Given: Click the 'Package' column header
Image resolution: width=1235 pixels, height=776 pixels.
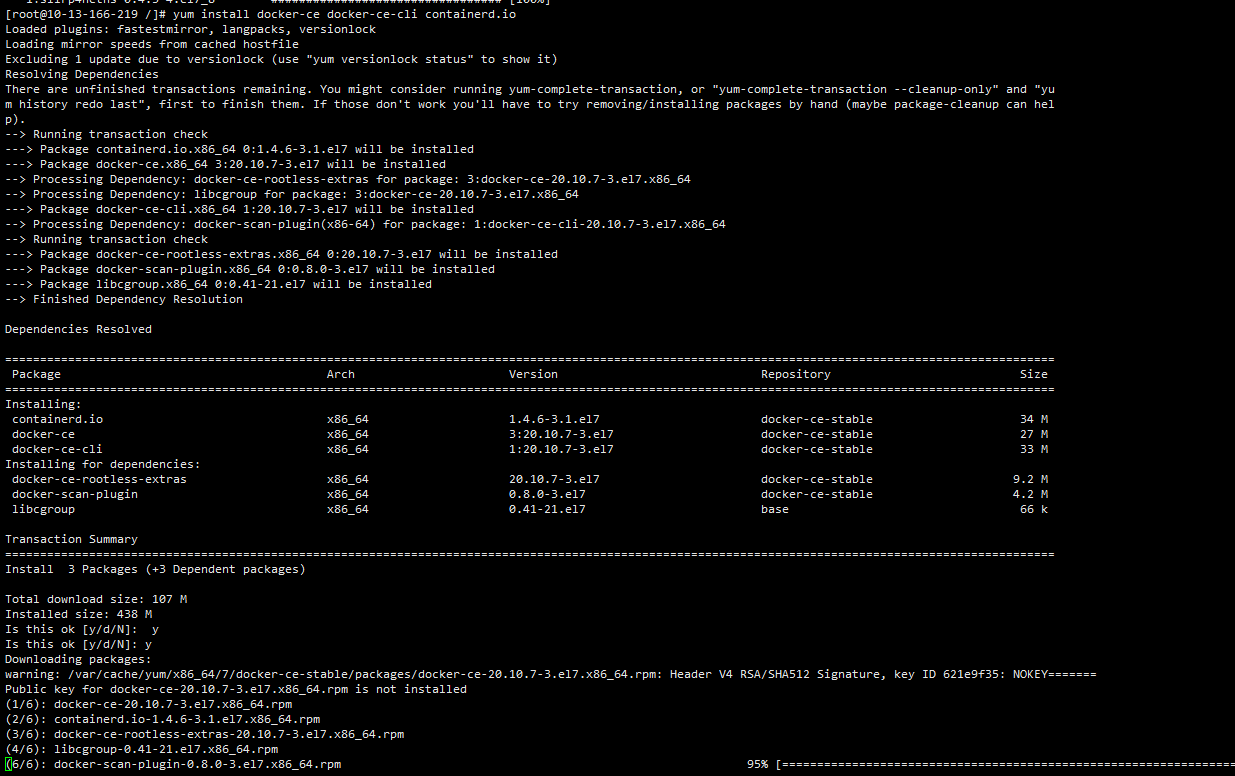Looking at the screenshot, I should tap(36, 374).
